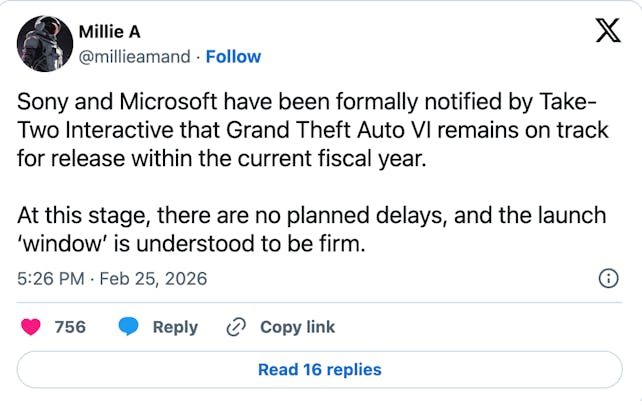Select the Copy link text label

click(x=297, y=327)
